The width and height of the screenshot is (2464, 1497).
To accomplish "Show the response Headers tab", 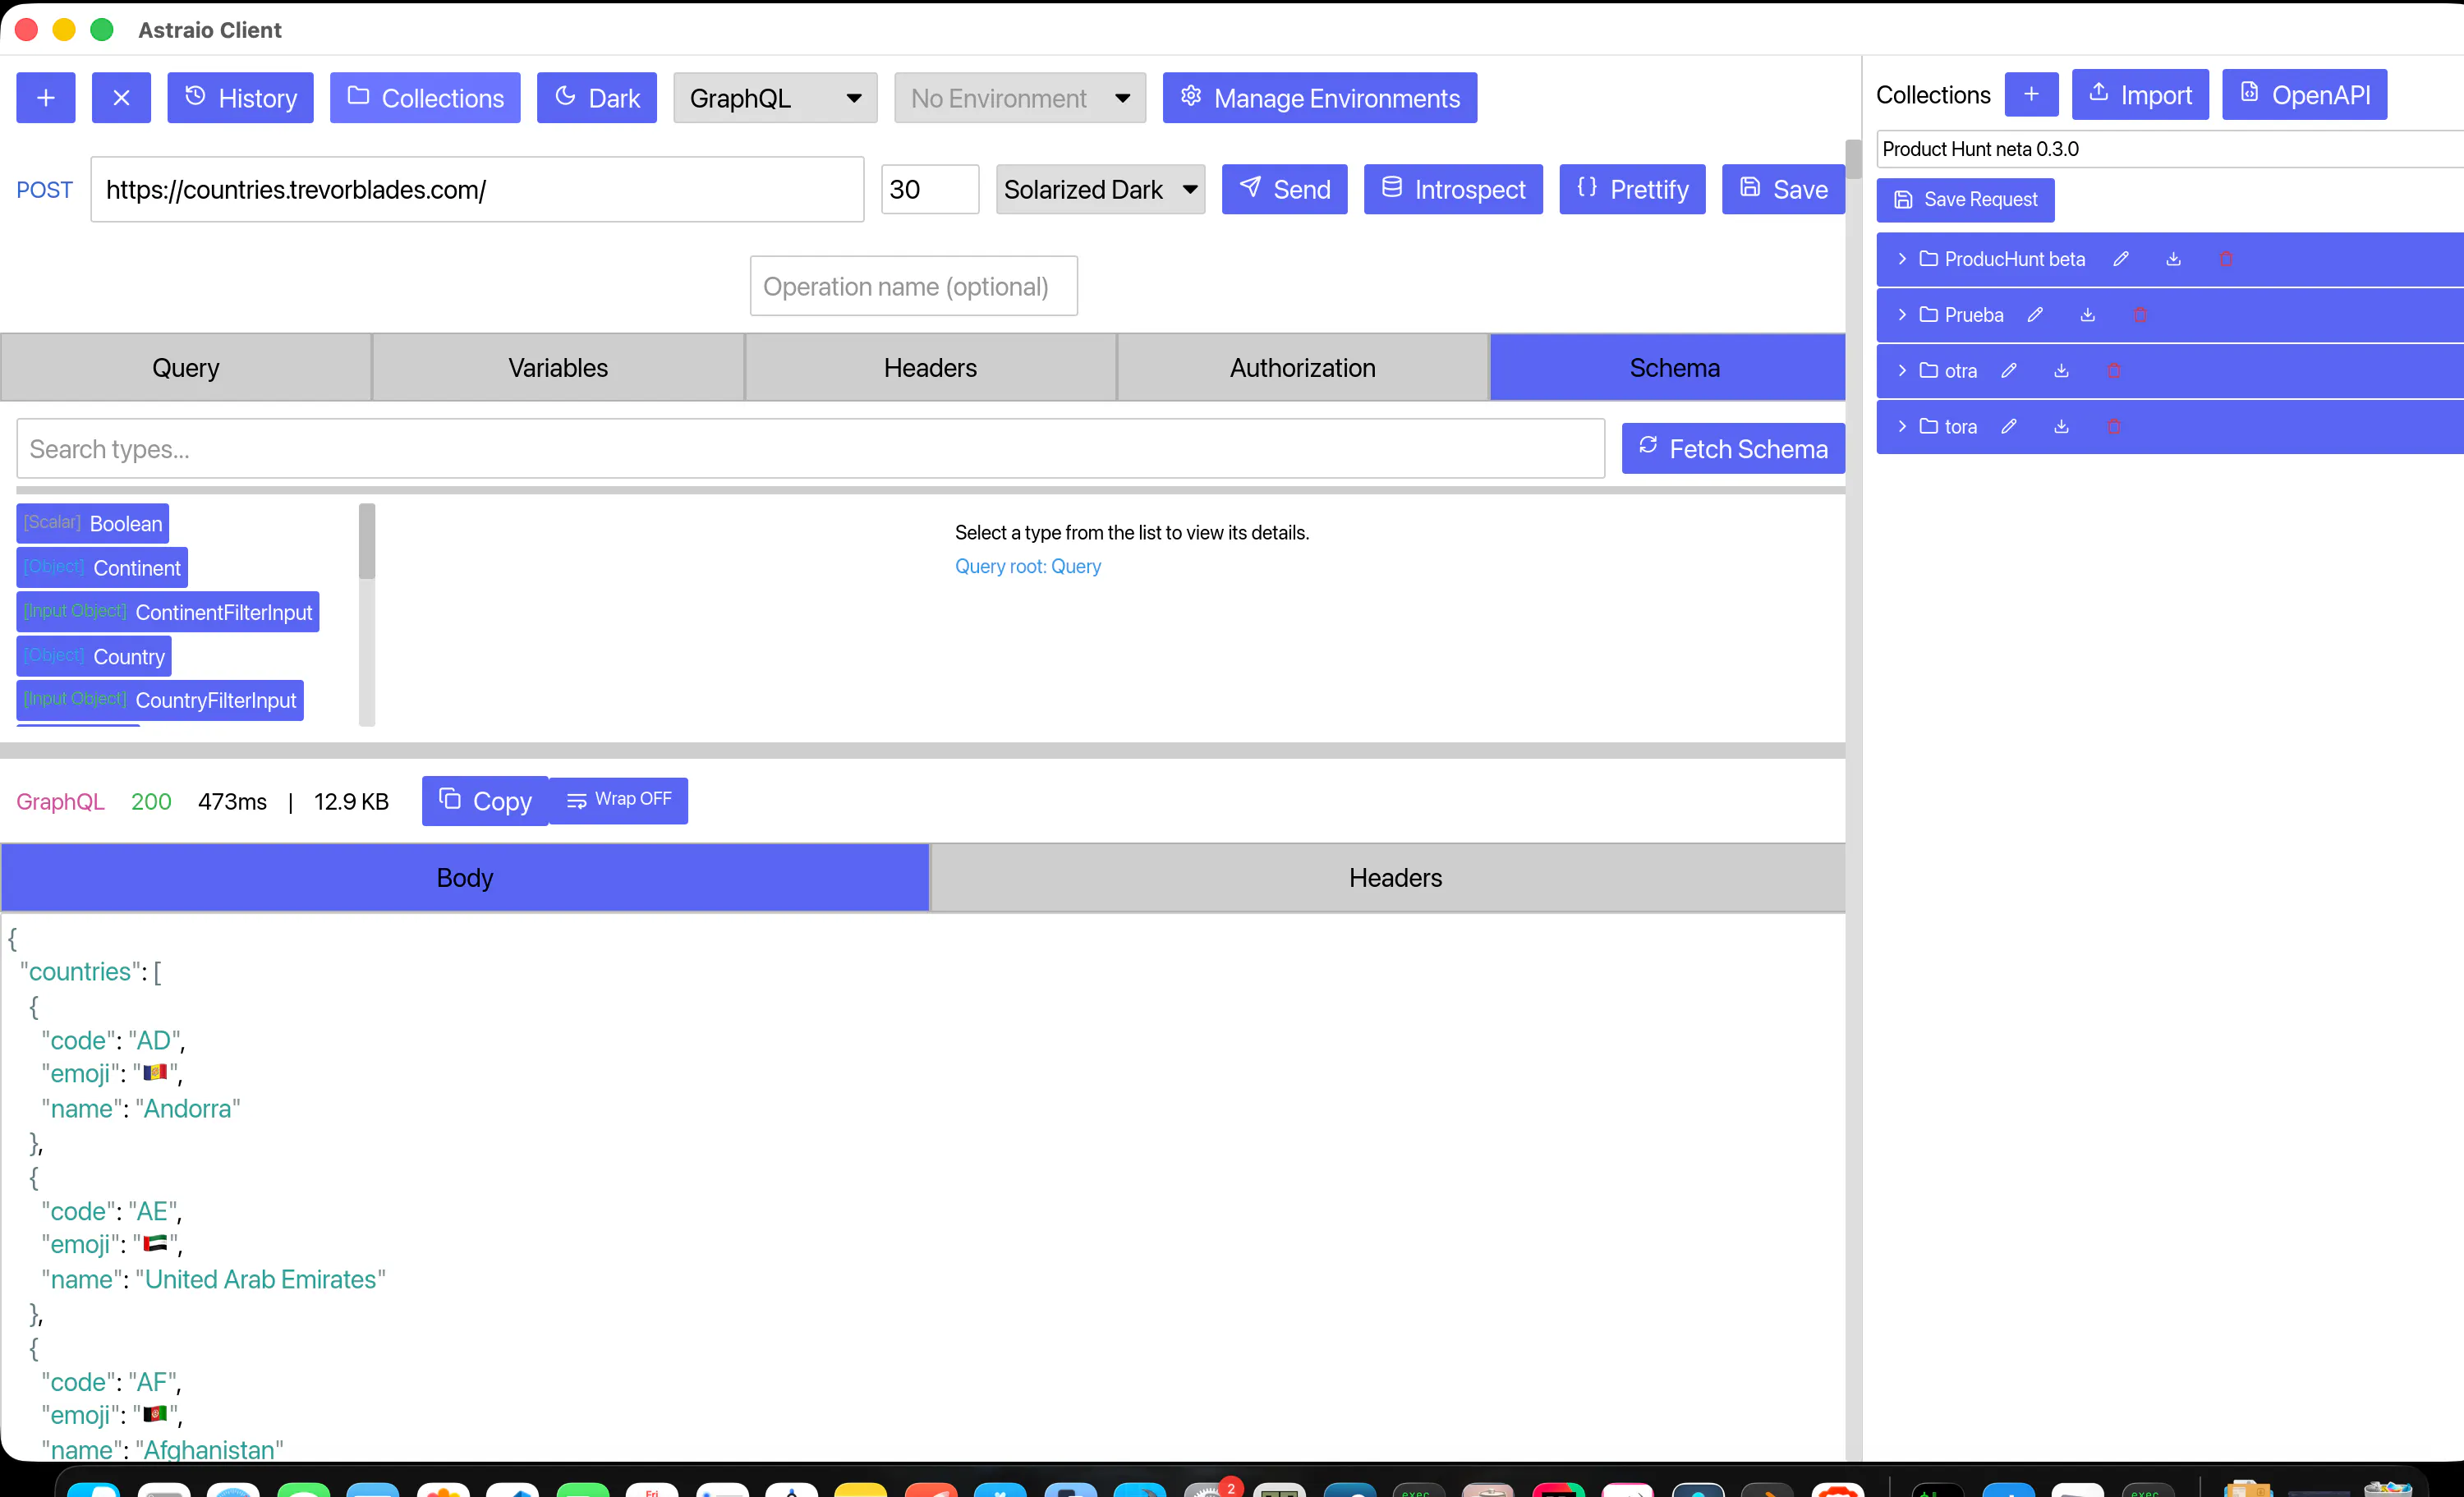I will (1389, 877).
